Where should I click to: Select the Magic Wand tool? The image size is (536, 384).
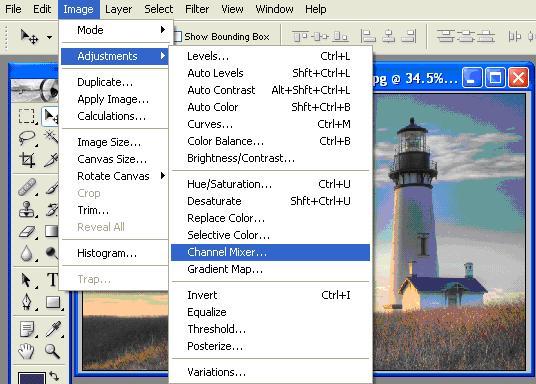pyautogui.click(x=51, y=138)
